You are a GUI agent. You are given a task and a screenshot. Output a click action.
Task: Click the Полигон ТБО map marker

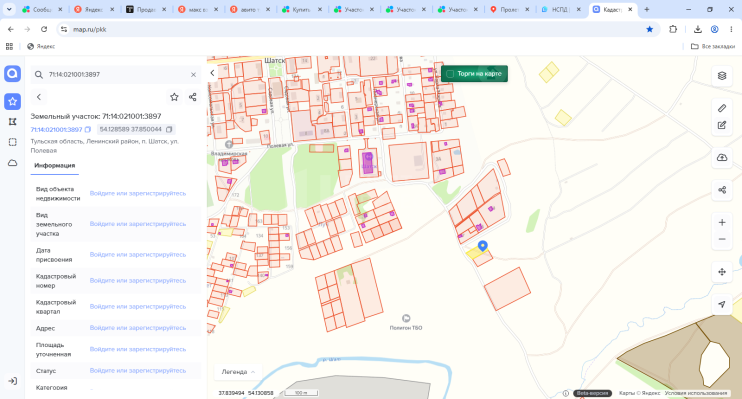pyautogui.click(x=406, y=318)
